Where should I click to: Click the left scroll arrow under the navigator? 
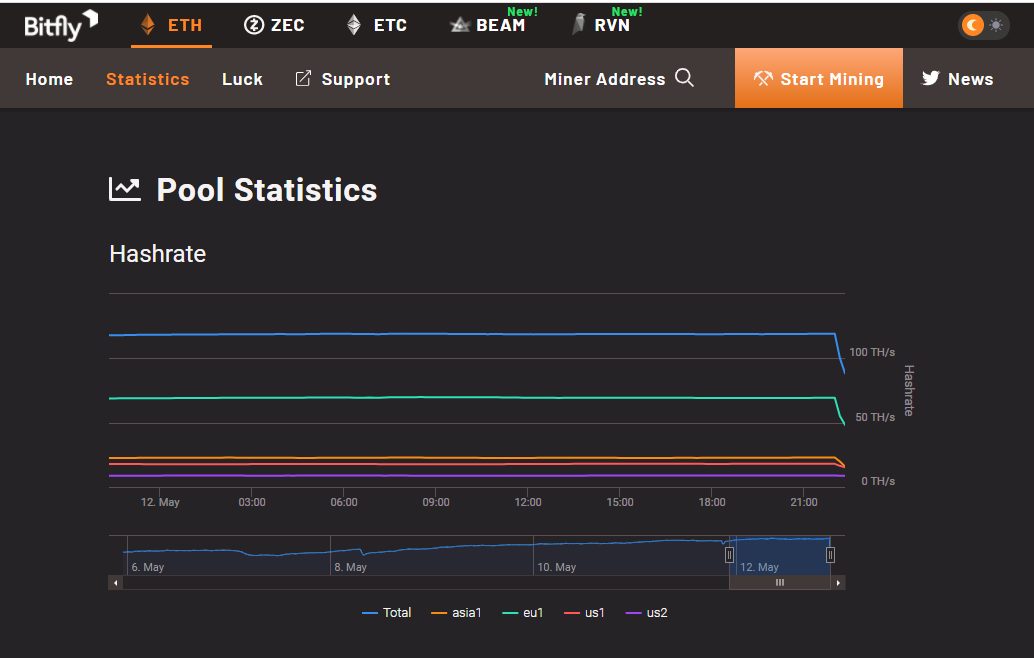115,582
